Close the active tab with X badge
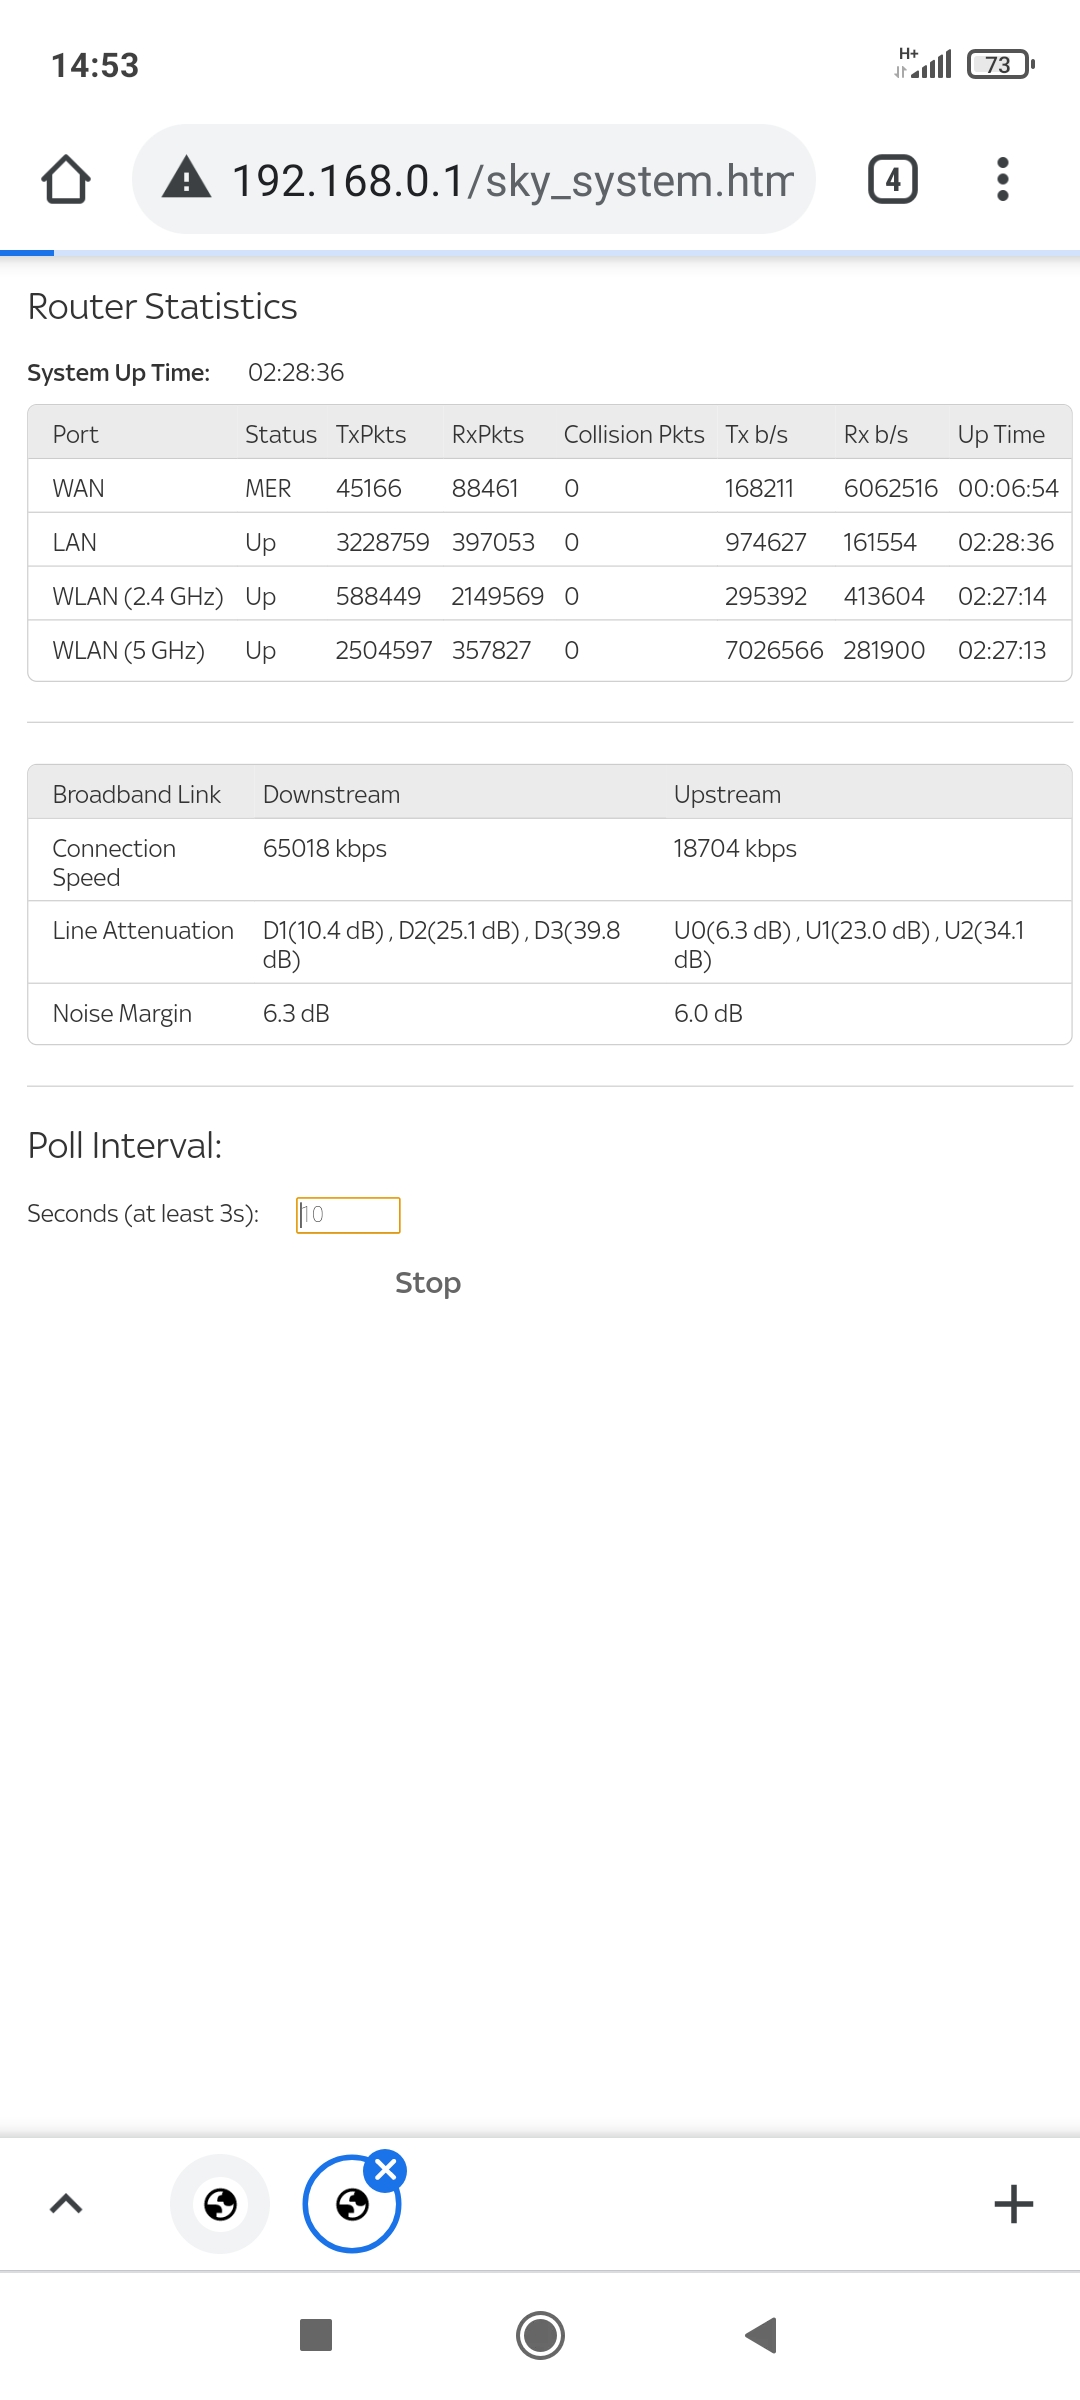The height and width of the screenshot is (2400, 1080). click(386, 2169)
